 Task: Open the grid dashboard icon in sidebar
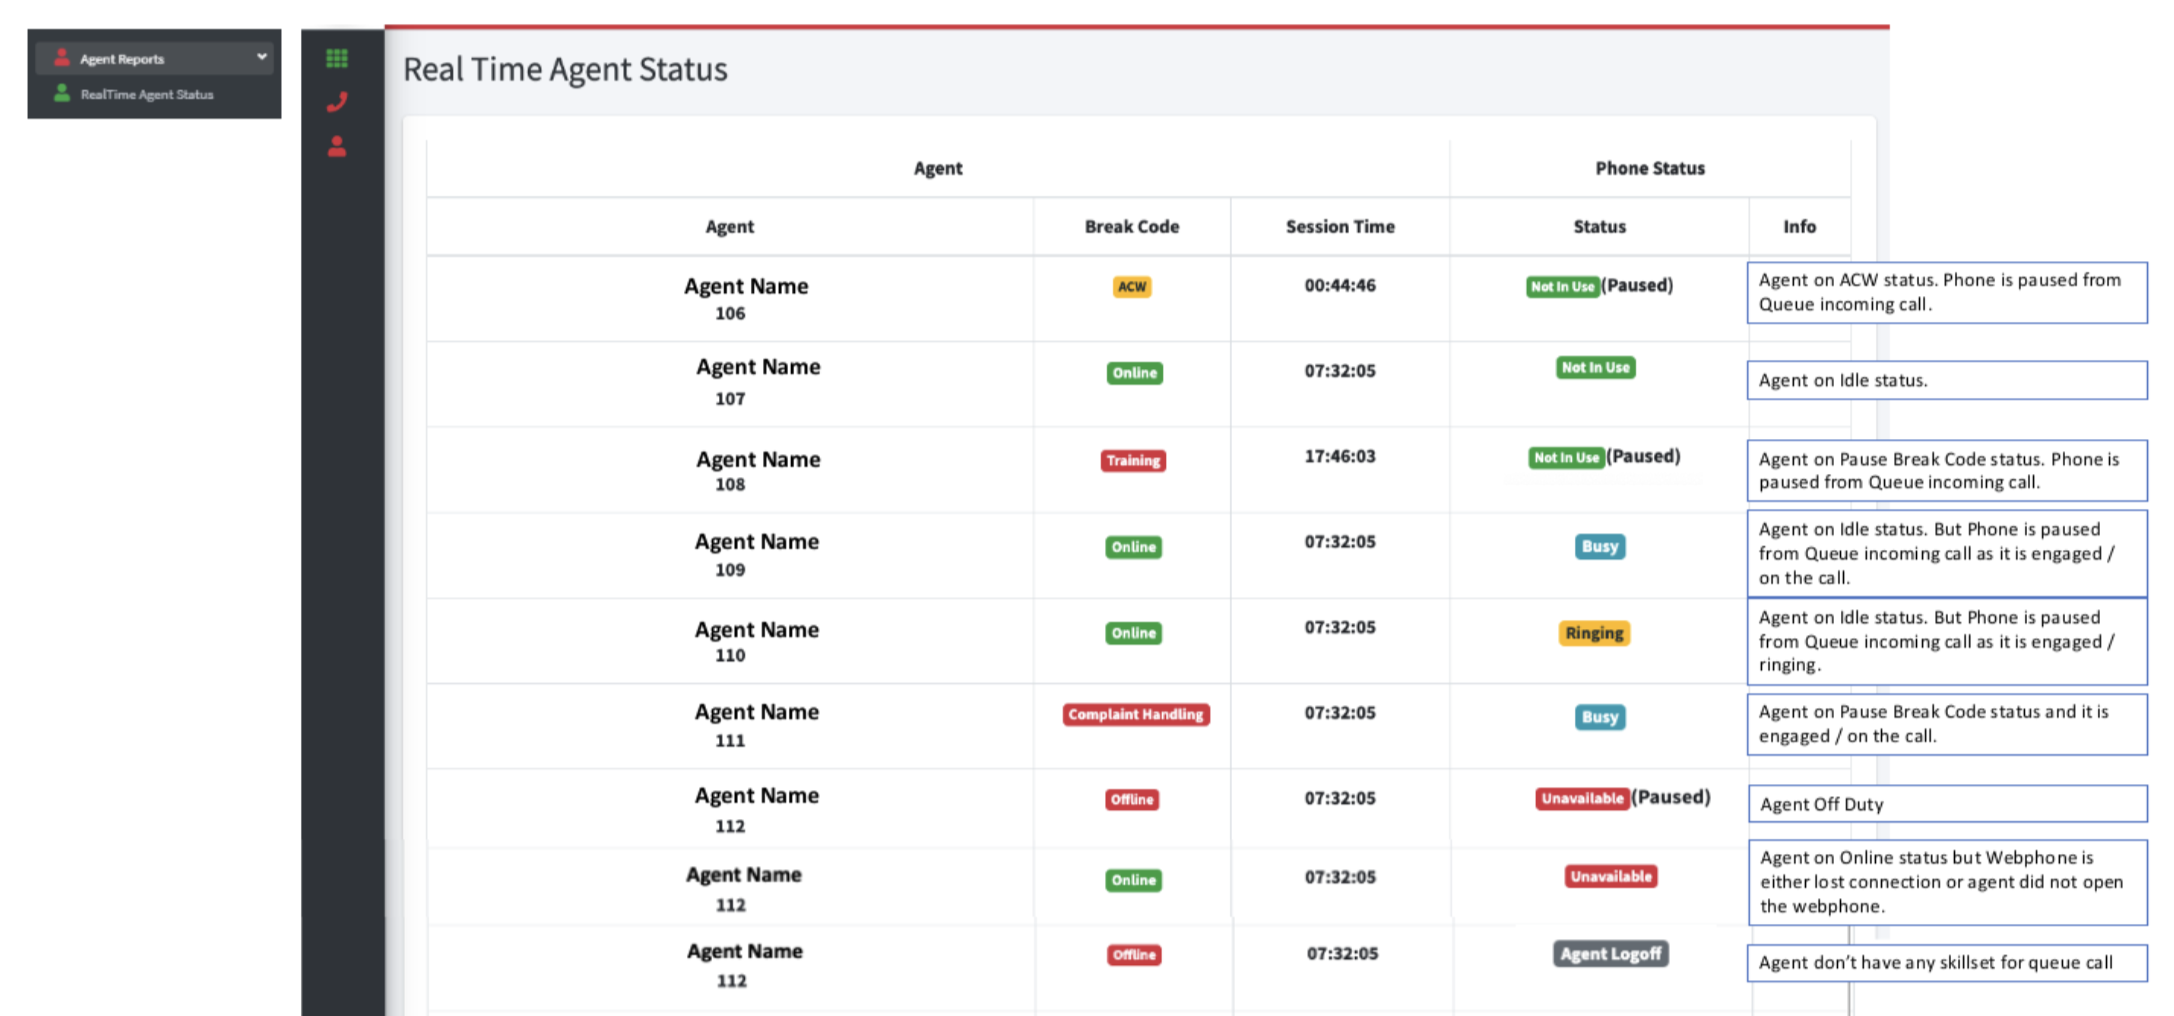point(337,59)
